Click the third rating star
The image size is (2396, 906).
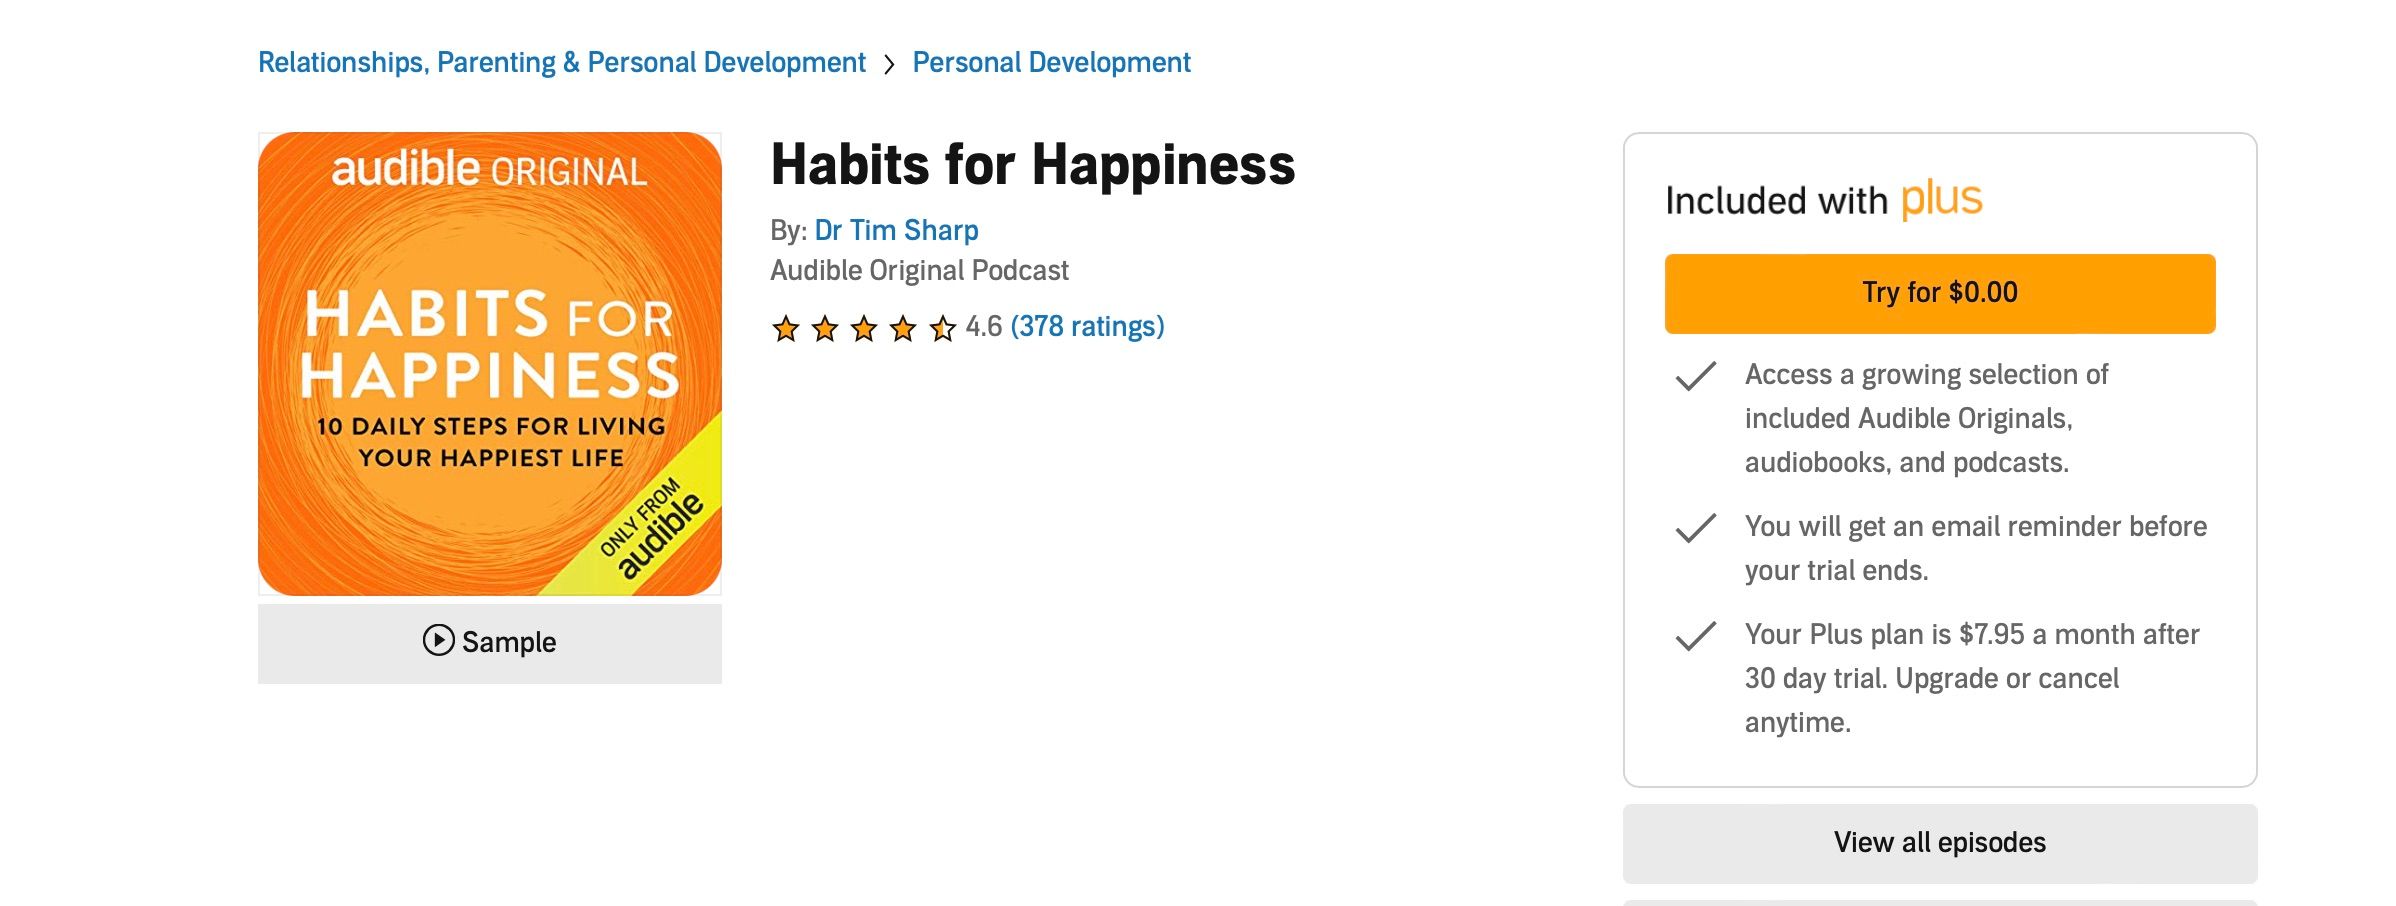[x=864, y=328]
